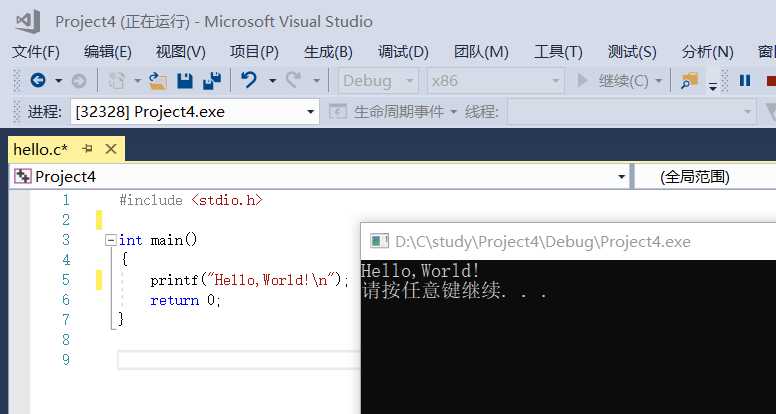Click the Visual Studio logo icon
The height and width of the screenshot is (414, 776).
27,22
